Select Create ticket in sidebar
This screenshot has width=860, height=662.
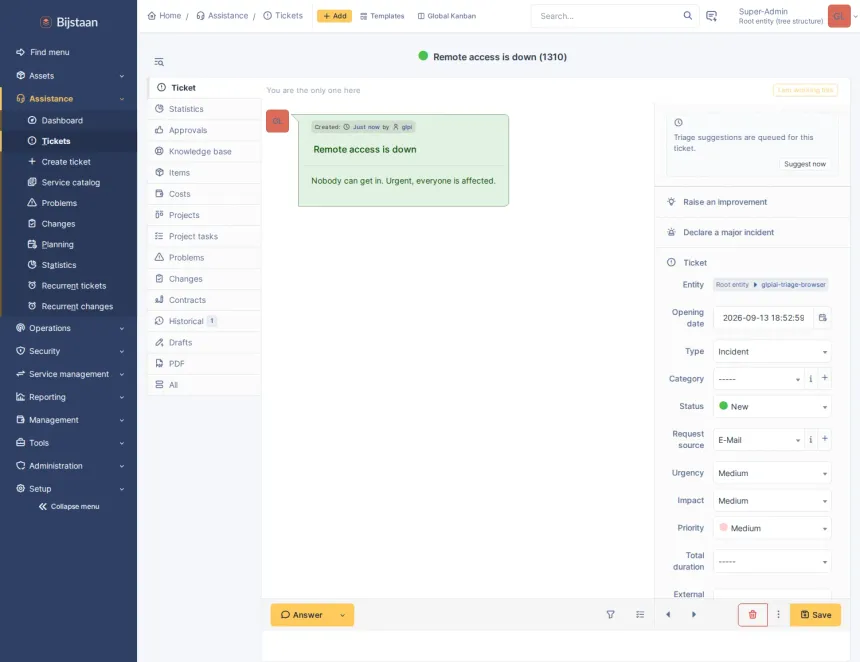tap(66, 162)
